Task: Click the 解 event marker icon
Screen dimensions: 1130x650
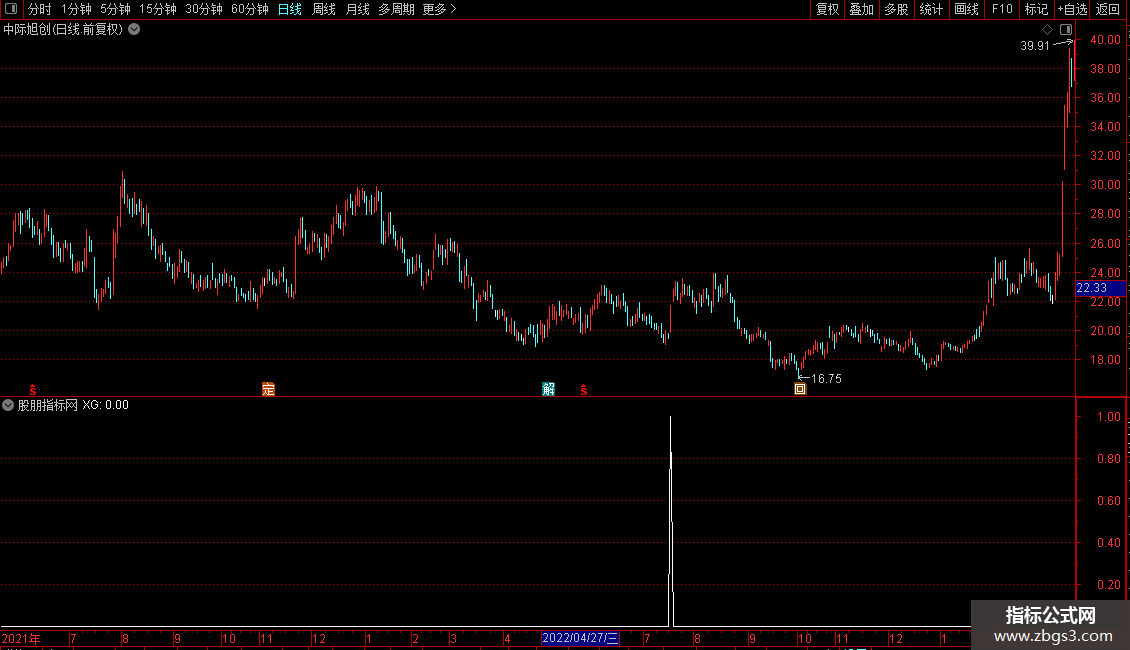Action: (x=548, y=389)
